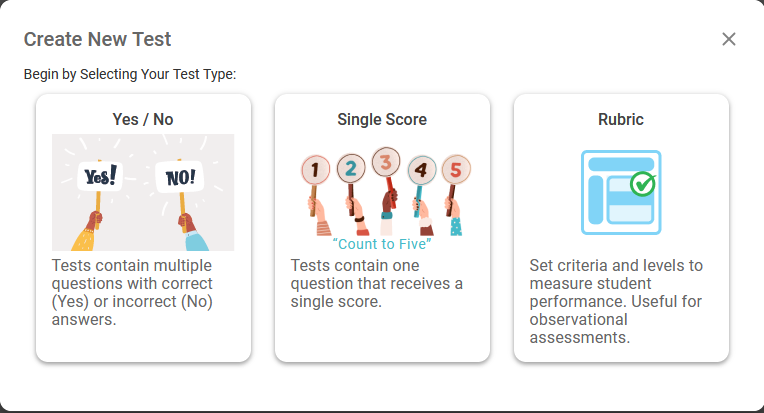Click the "Count to Five" caption
The image size is (764, 413).
pos(382,244)
